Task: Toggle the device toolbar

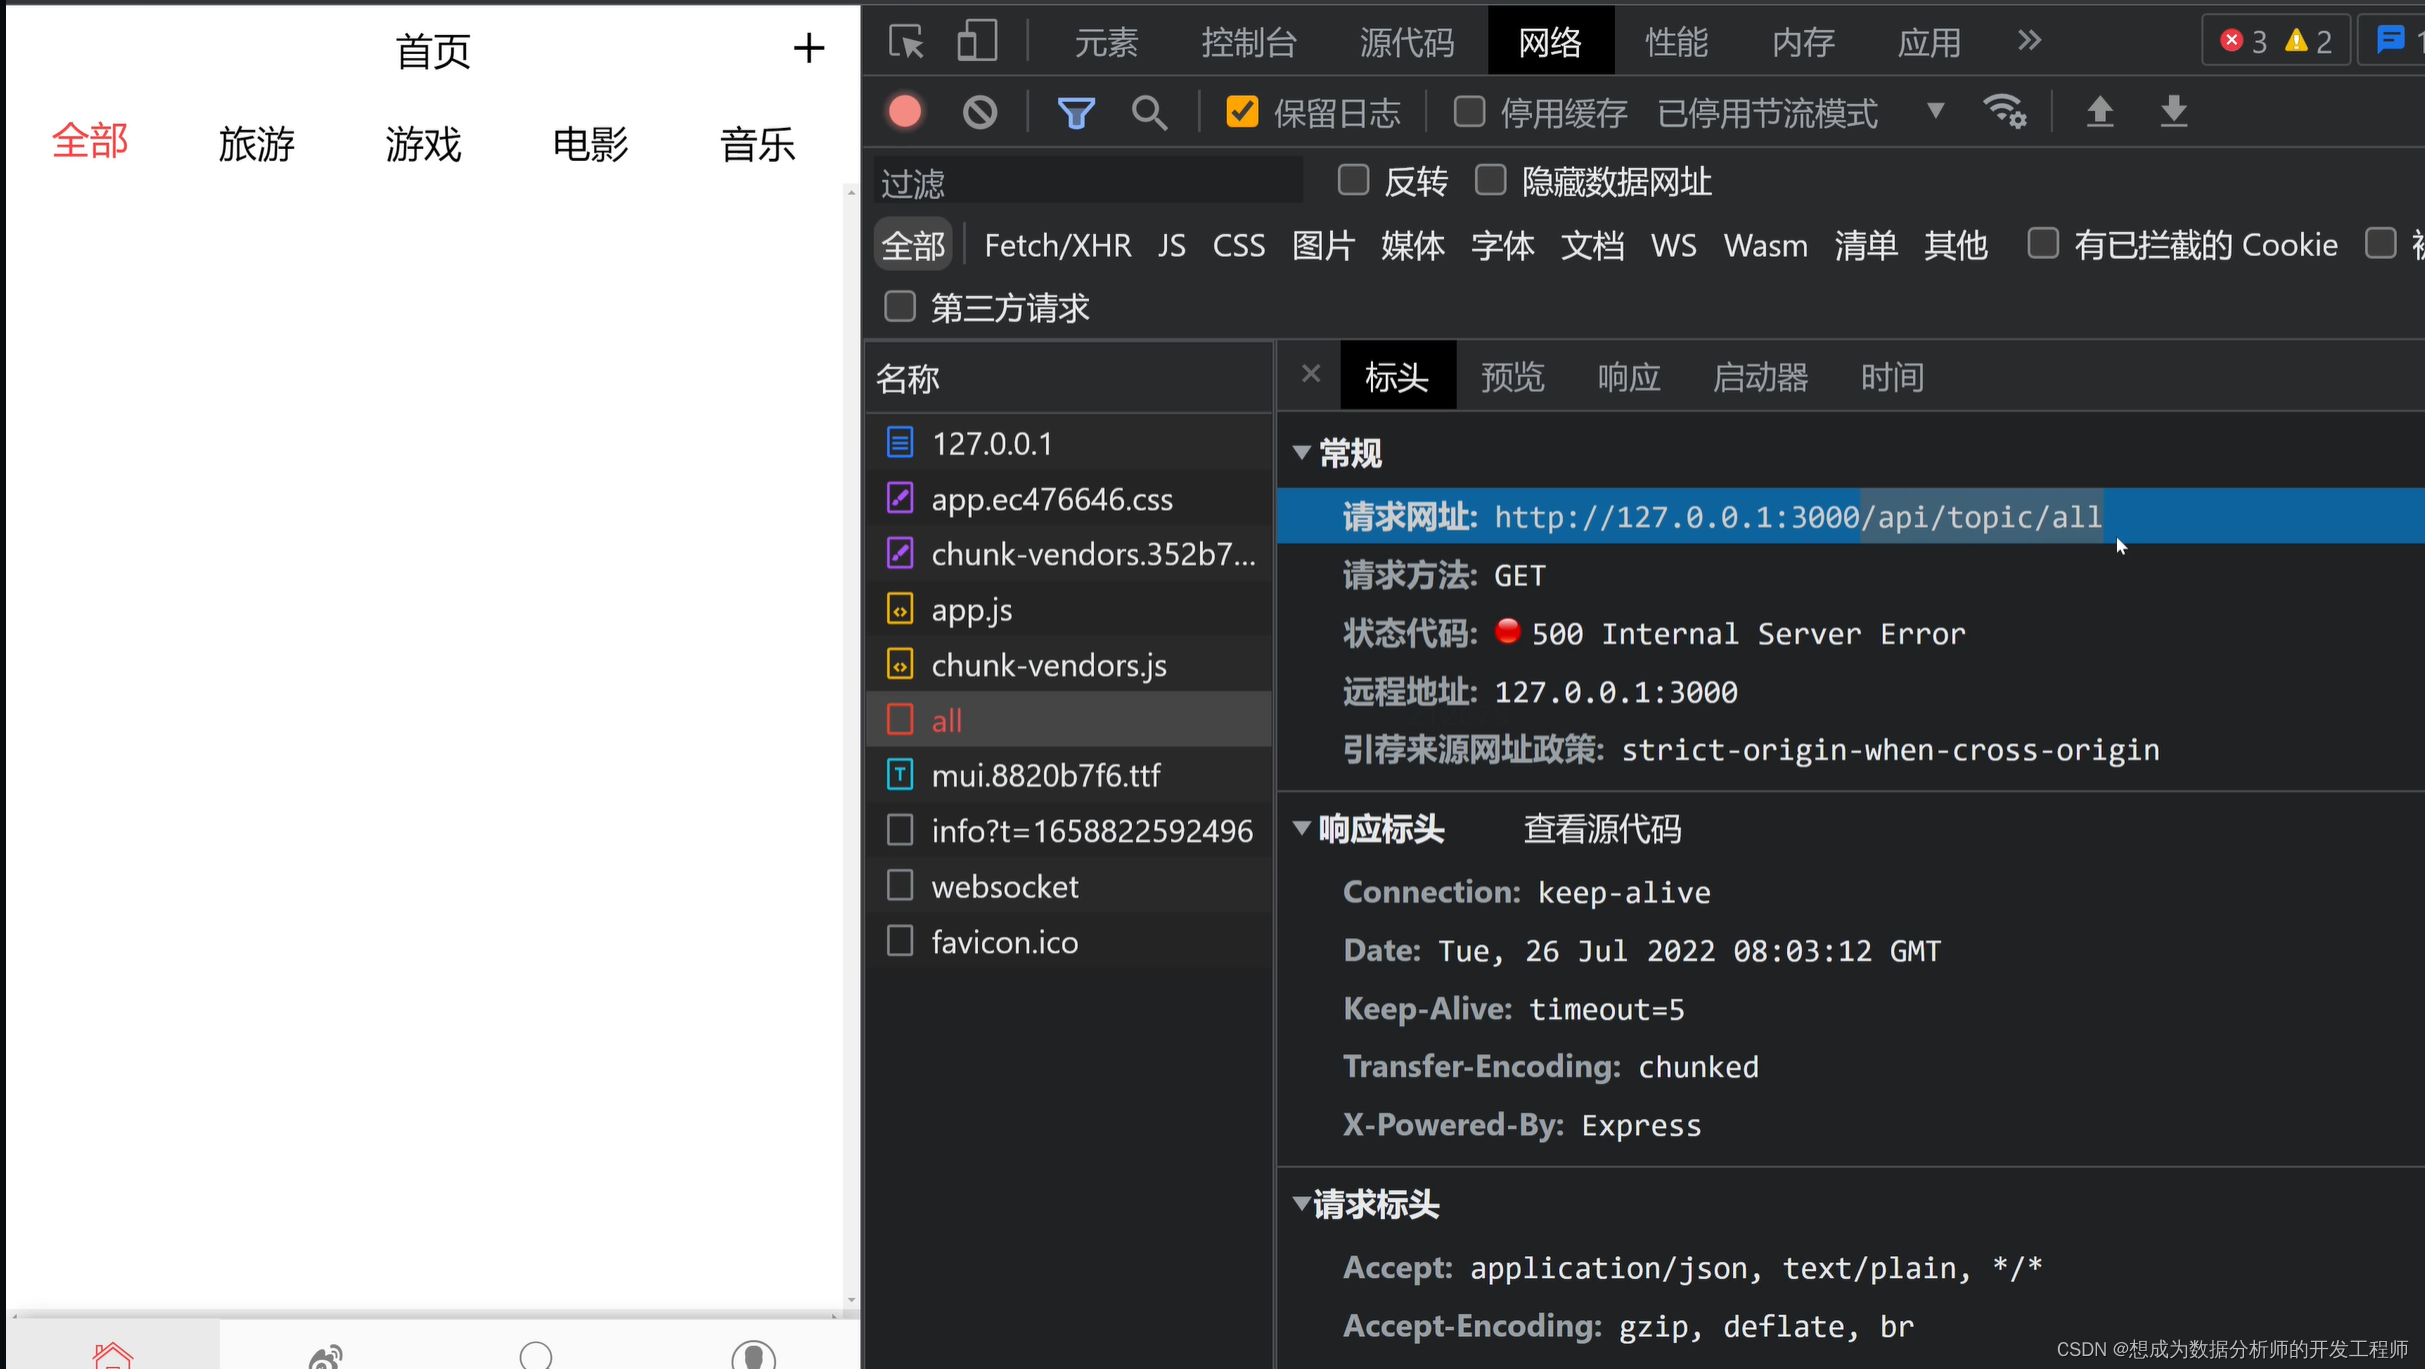Action: 975,40
